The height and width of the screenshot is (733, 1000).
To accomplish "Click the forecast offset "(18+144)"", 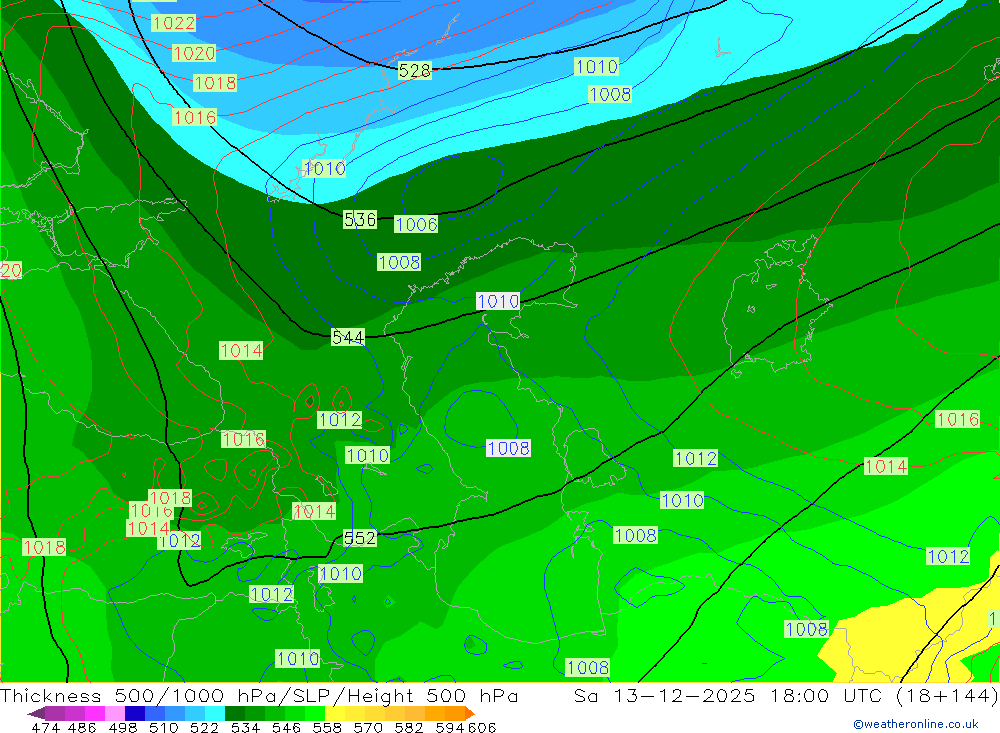I will coord(946,695).
